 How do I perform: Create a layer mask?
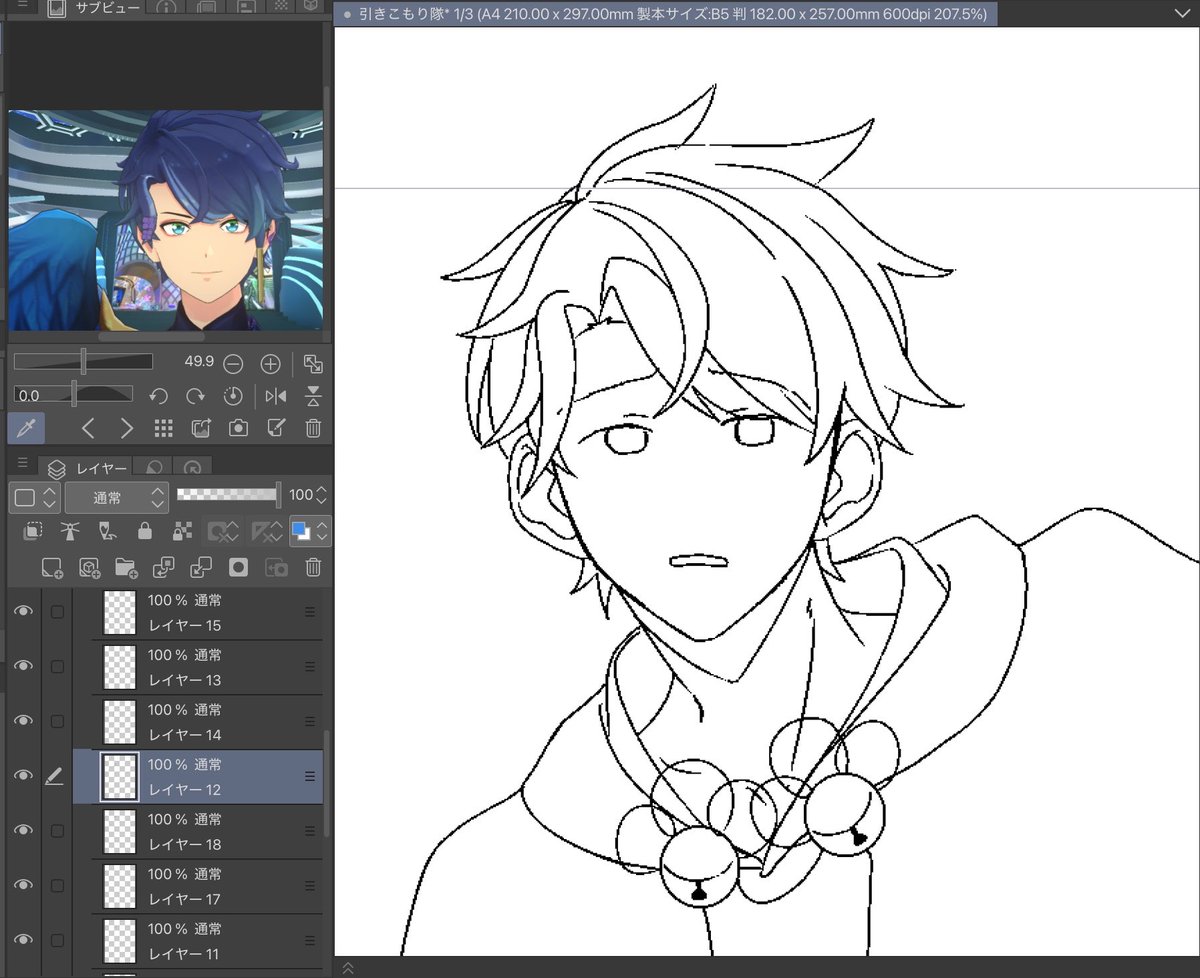pyautogui.click(x=238, y=568)
